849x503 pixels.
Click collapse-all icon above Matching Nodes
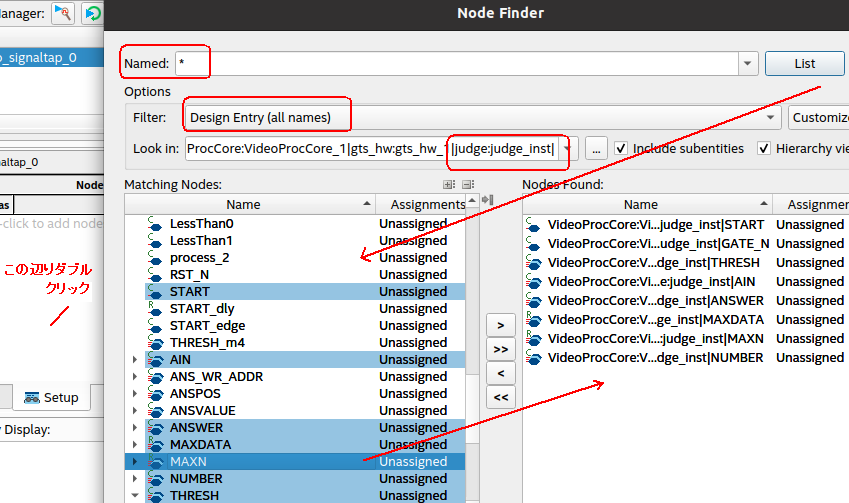tap(469, 185)
